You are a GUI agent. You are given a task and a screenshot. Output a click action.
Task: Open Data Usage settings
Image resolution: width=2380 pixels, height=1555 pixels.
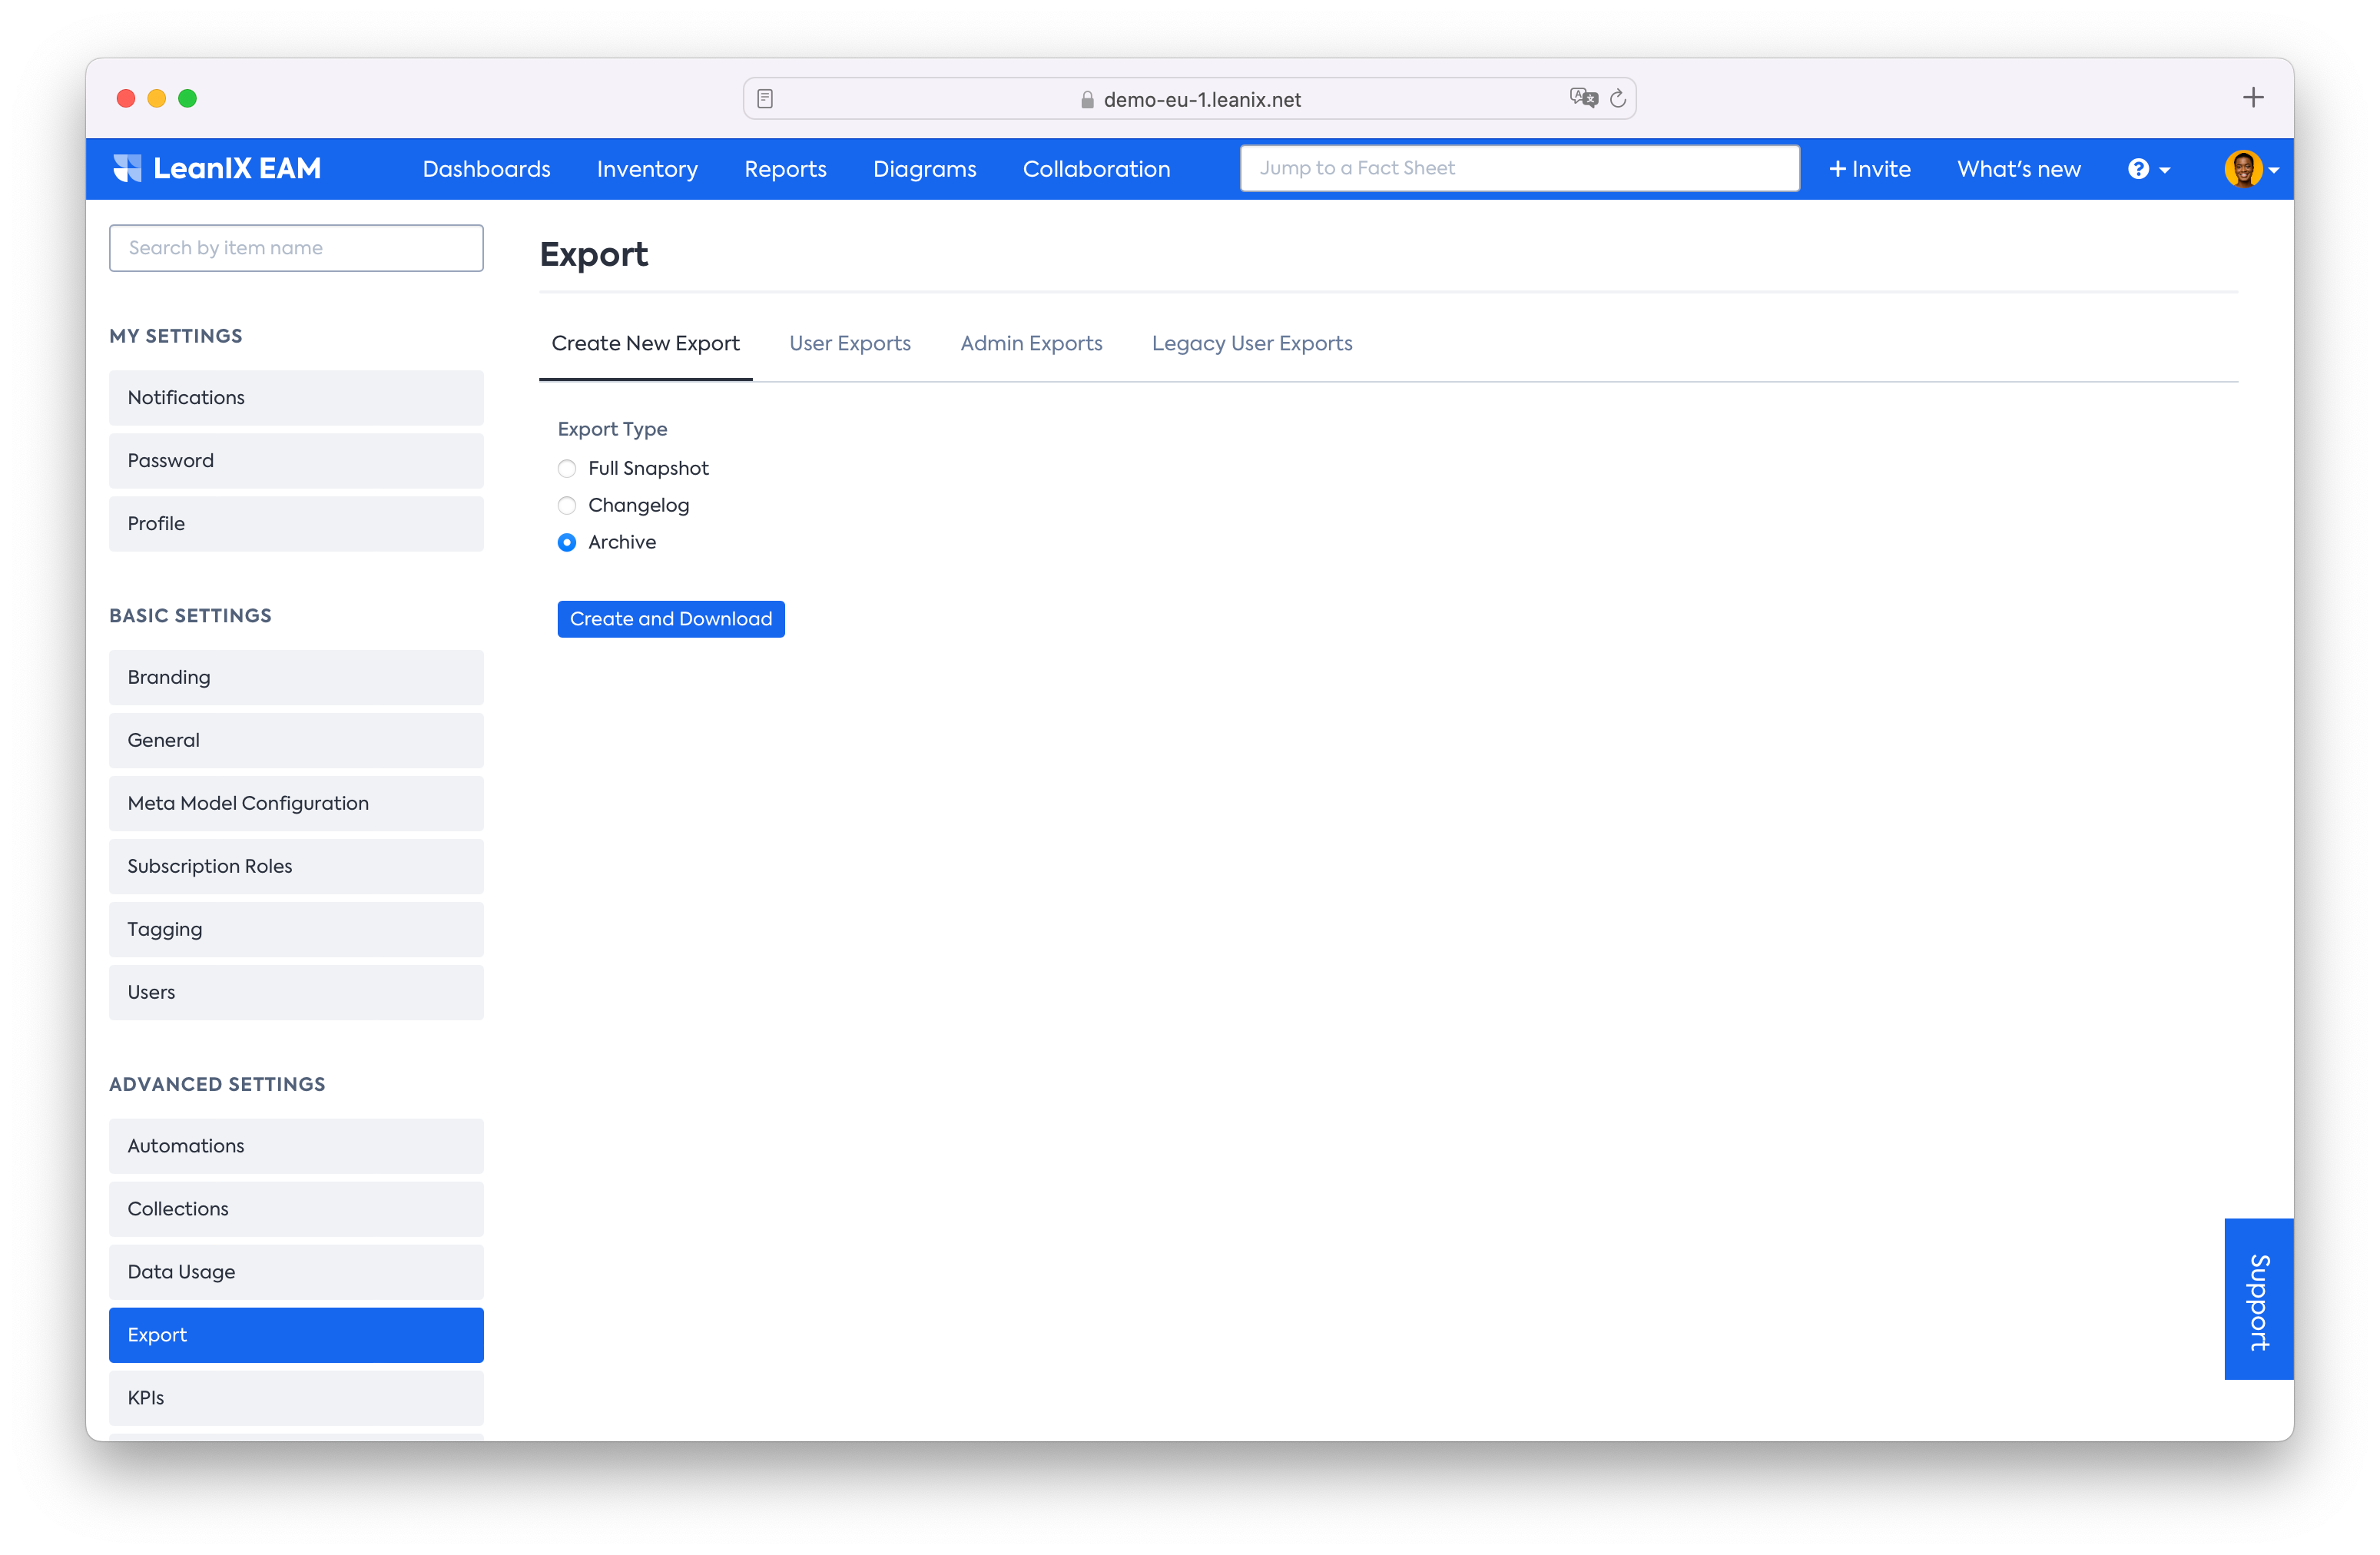pos(296,1272)
